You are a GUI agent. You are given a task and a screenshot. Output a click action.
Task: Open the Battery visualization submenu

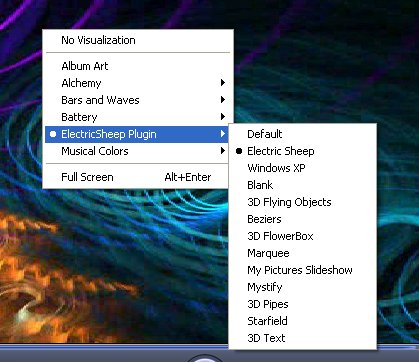pyautogui.click(x=138, y=117)
